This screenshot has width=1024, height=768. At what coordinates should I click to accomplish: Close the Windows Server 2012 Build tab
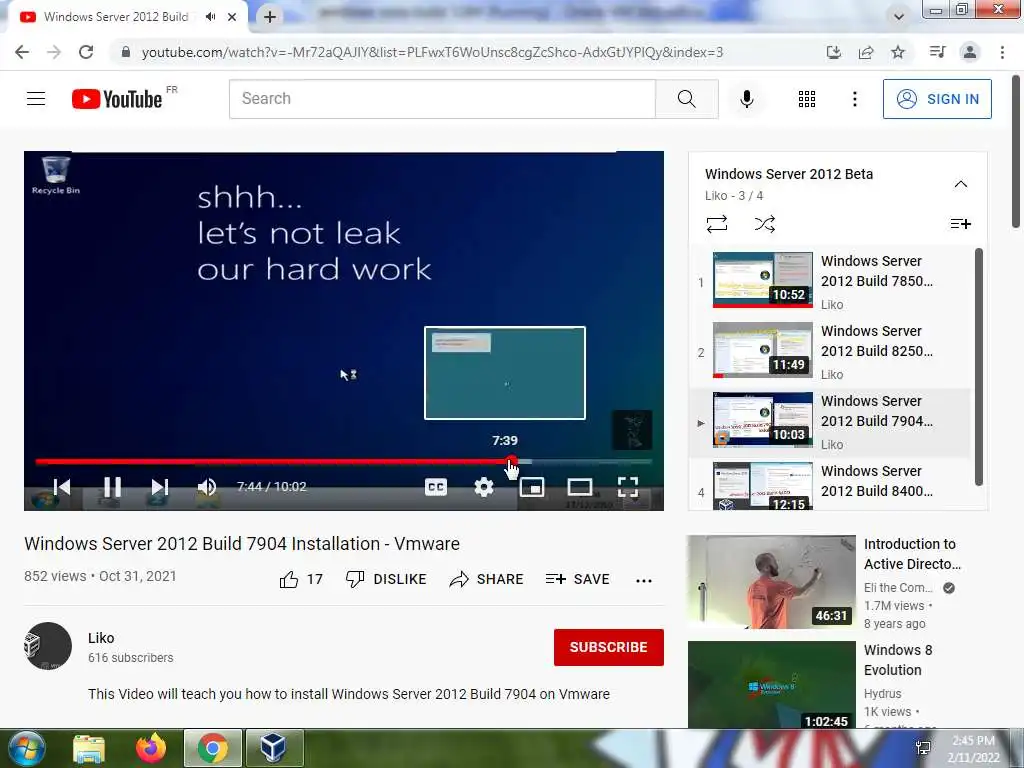pyautogui.click(x=232, y=17)
